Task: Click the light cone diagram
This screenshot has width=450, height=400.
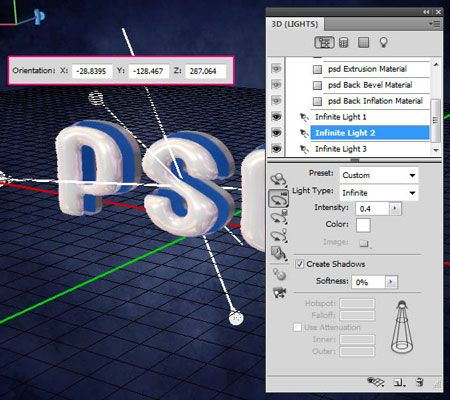Action: click(403, 327)
